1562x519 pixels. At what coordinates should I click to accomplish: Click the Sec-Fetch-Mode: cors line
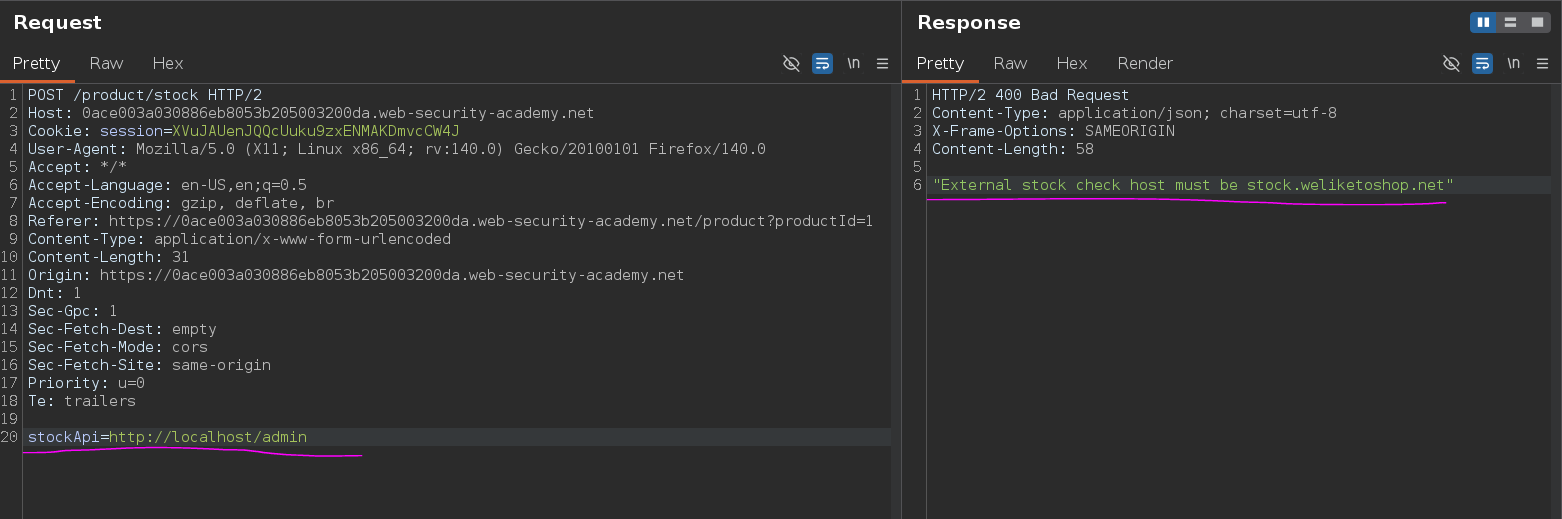tap(118, 347)
